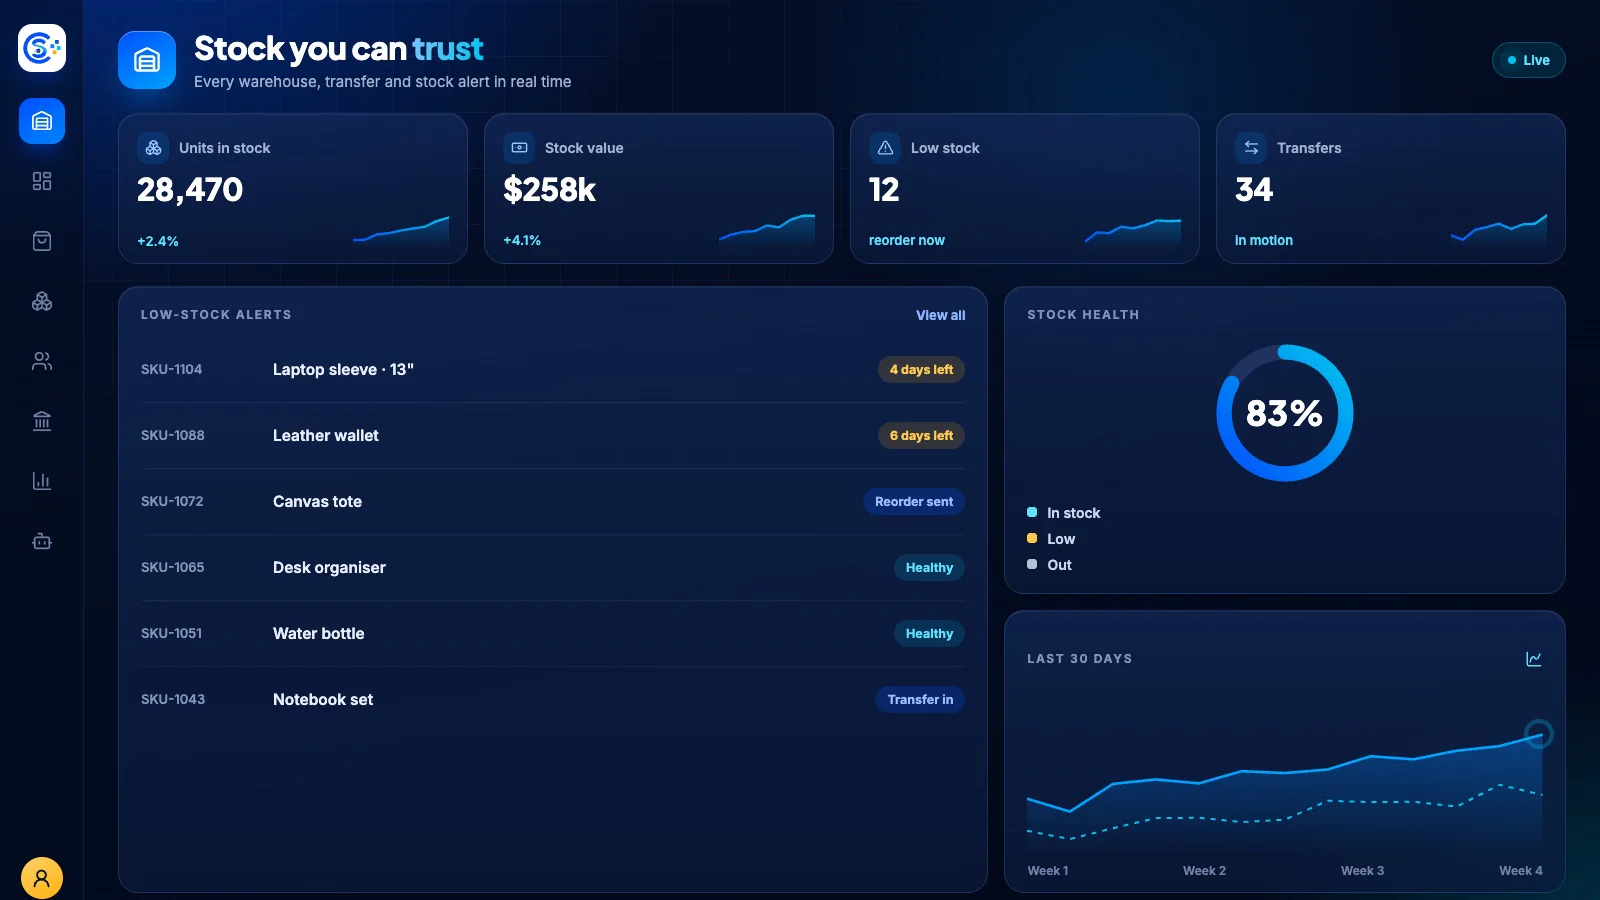Click the warehouse icon beside the page title

point(147,60)
